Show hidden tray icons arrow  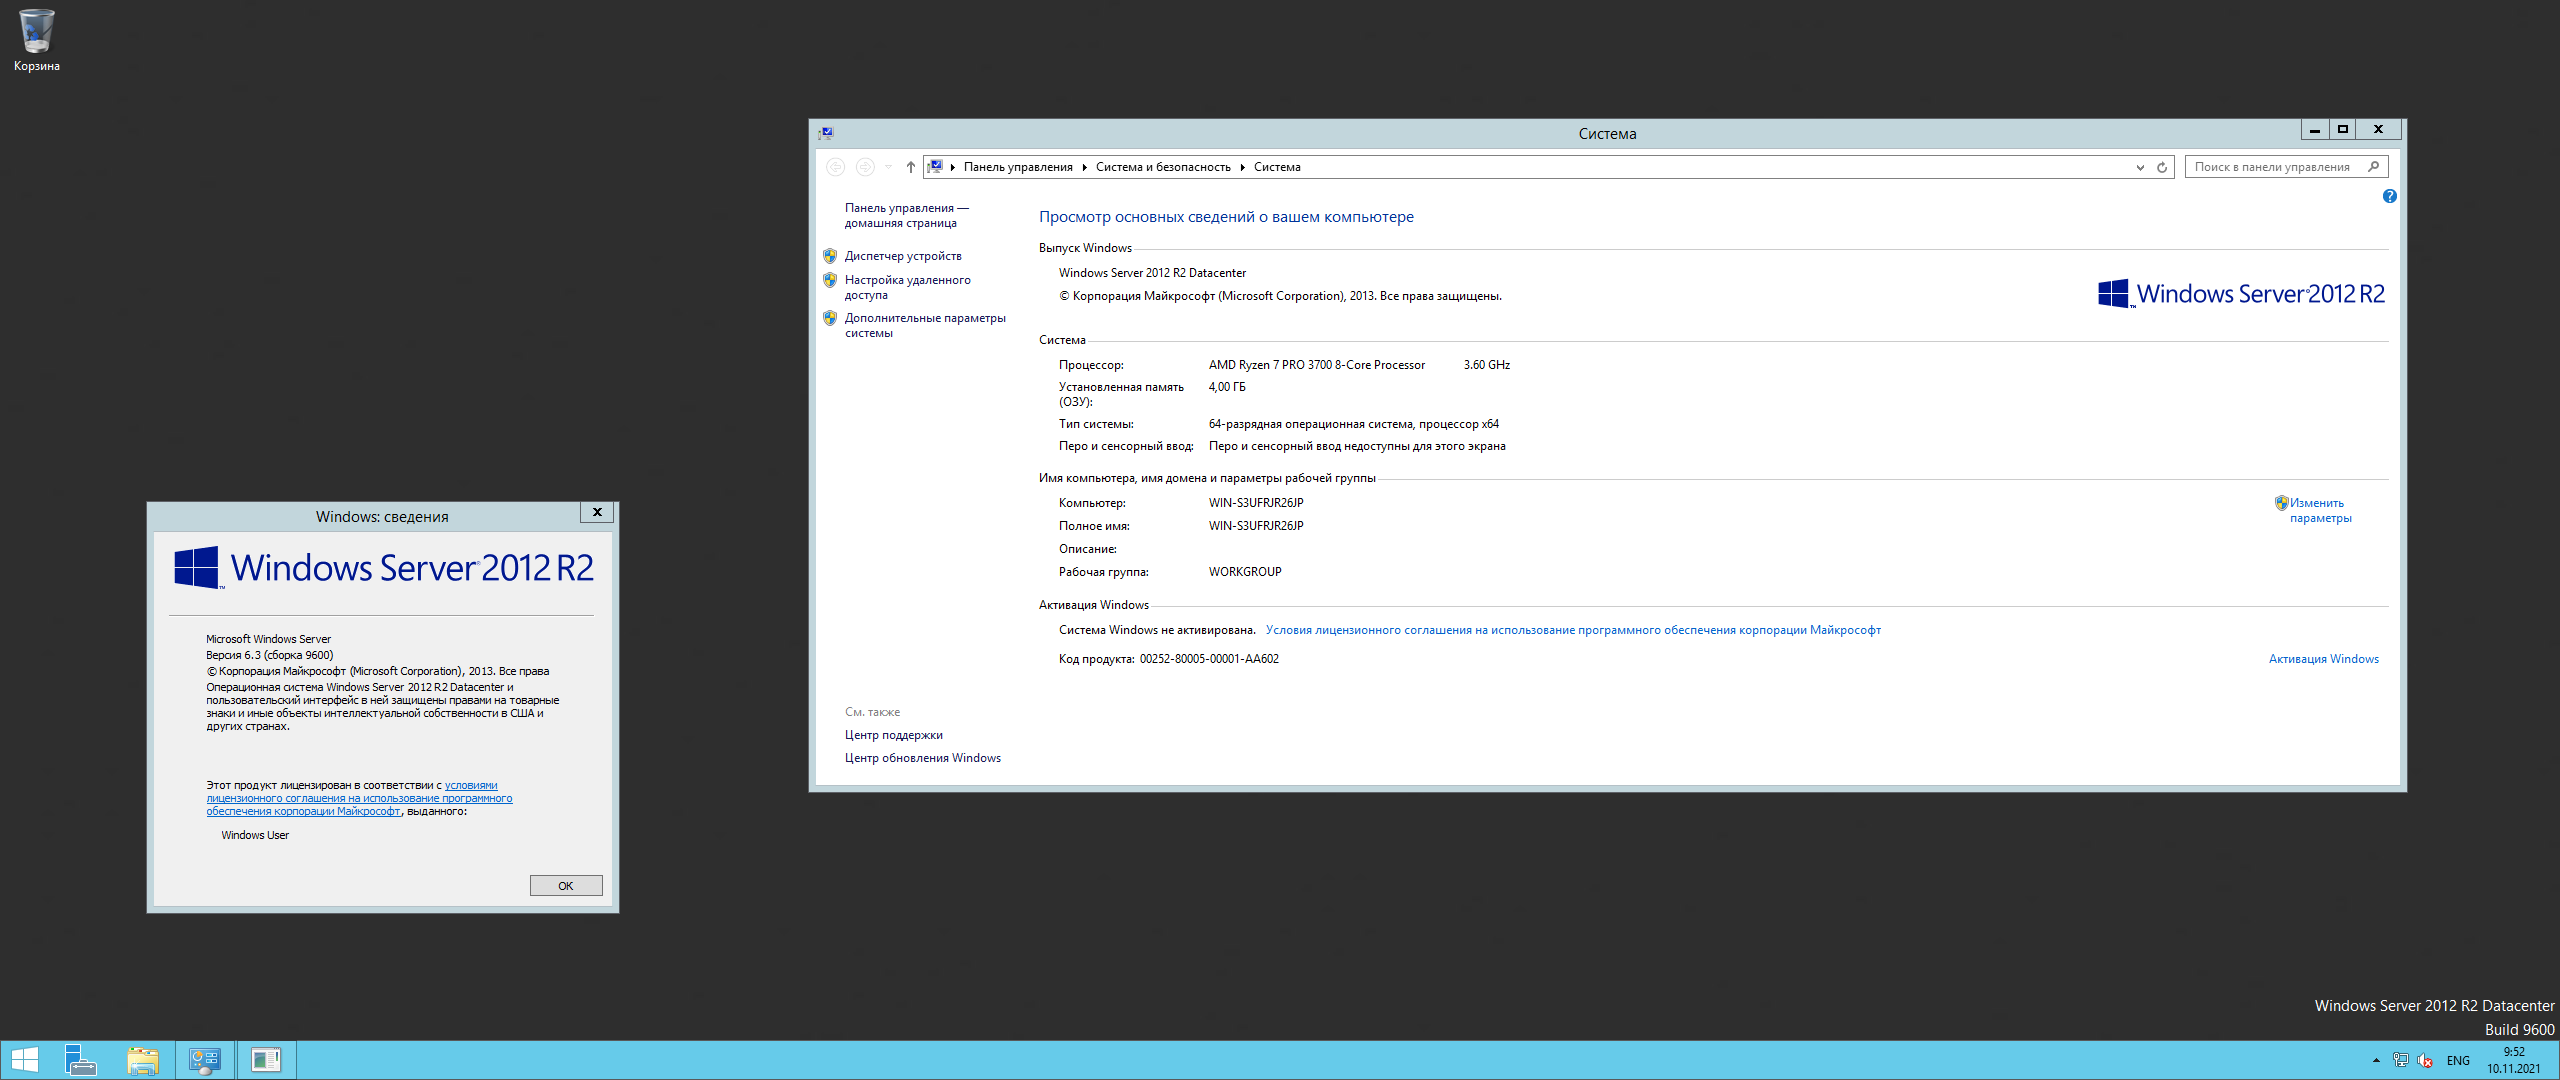[2376, 1060]
